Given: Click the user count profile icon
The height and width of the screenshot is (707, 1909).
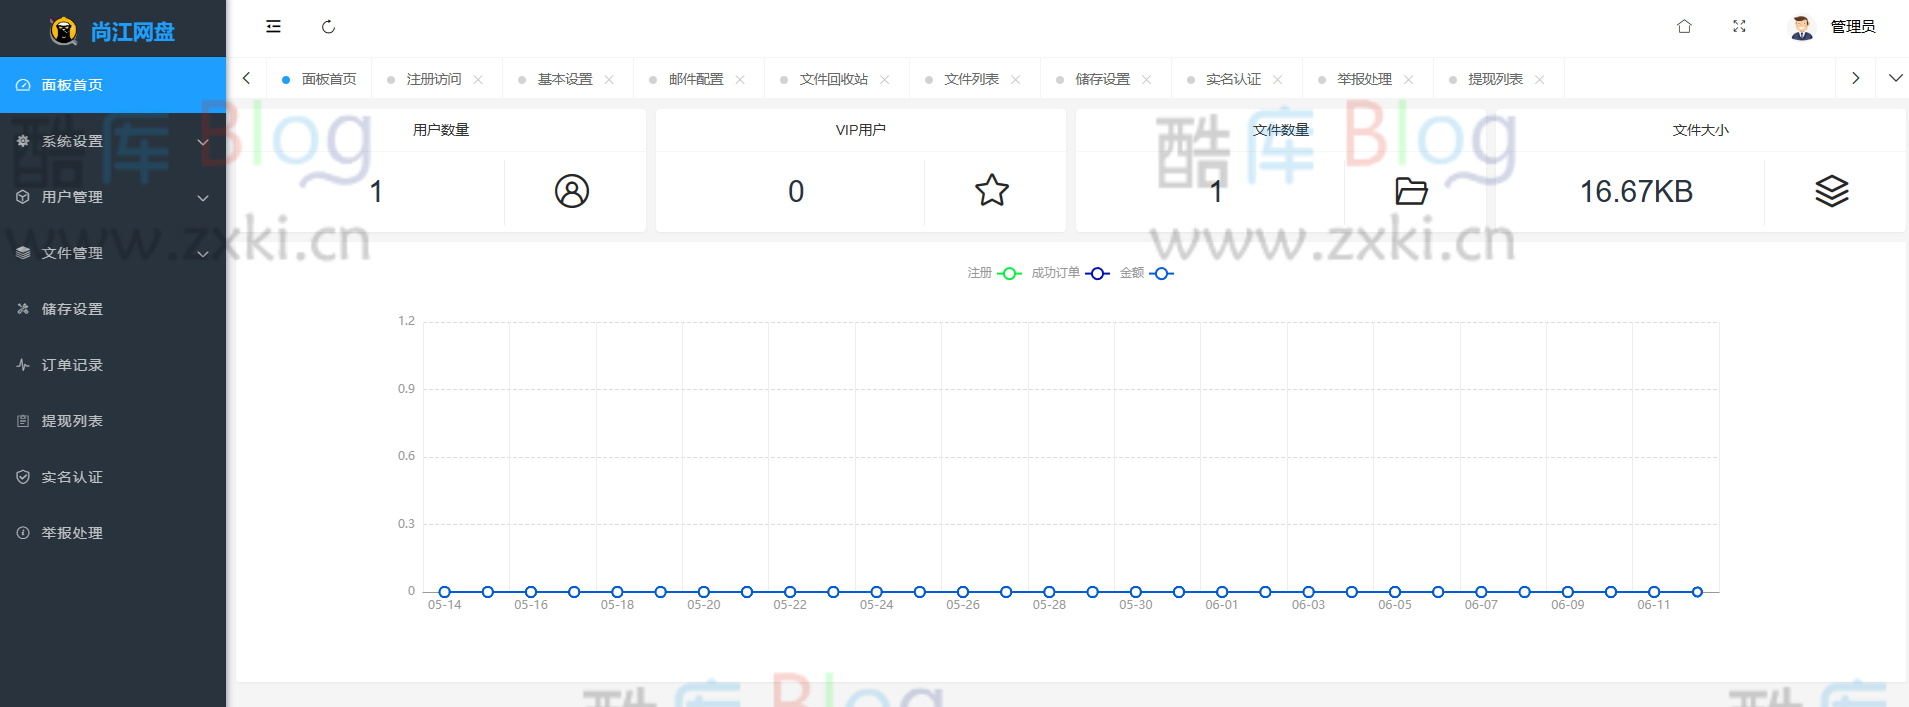Looking at the screenshot, I should point(572,191).
